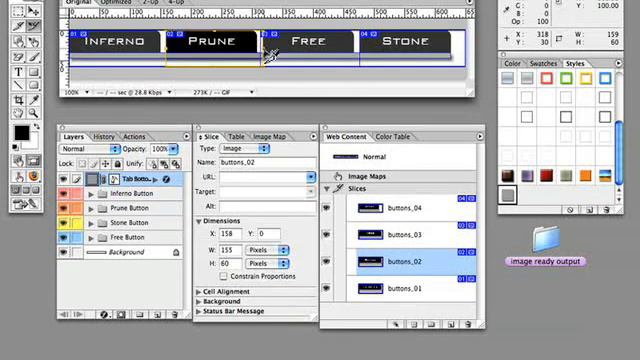640x360 pixels.
Task: Hide the Stone Button layer set
Action: tap(64, 223)
